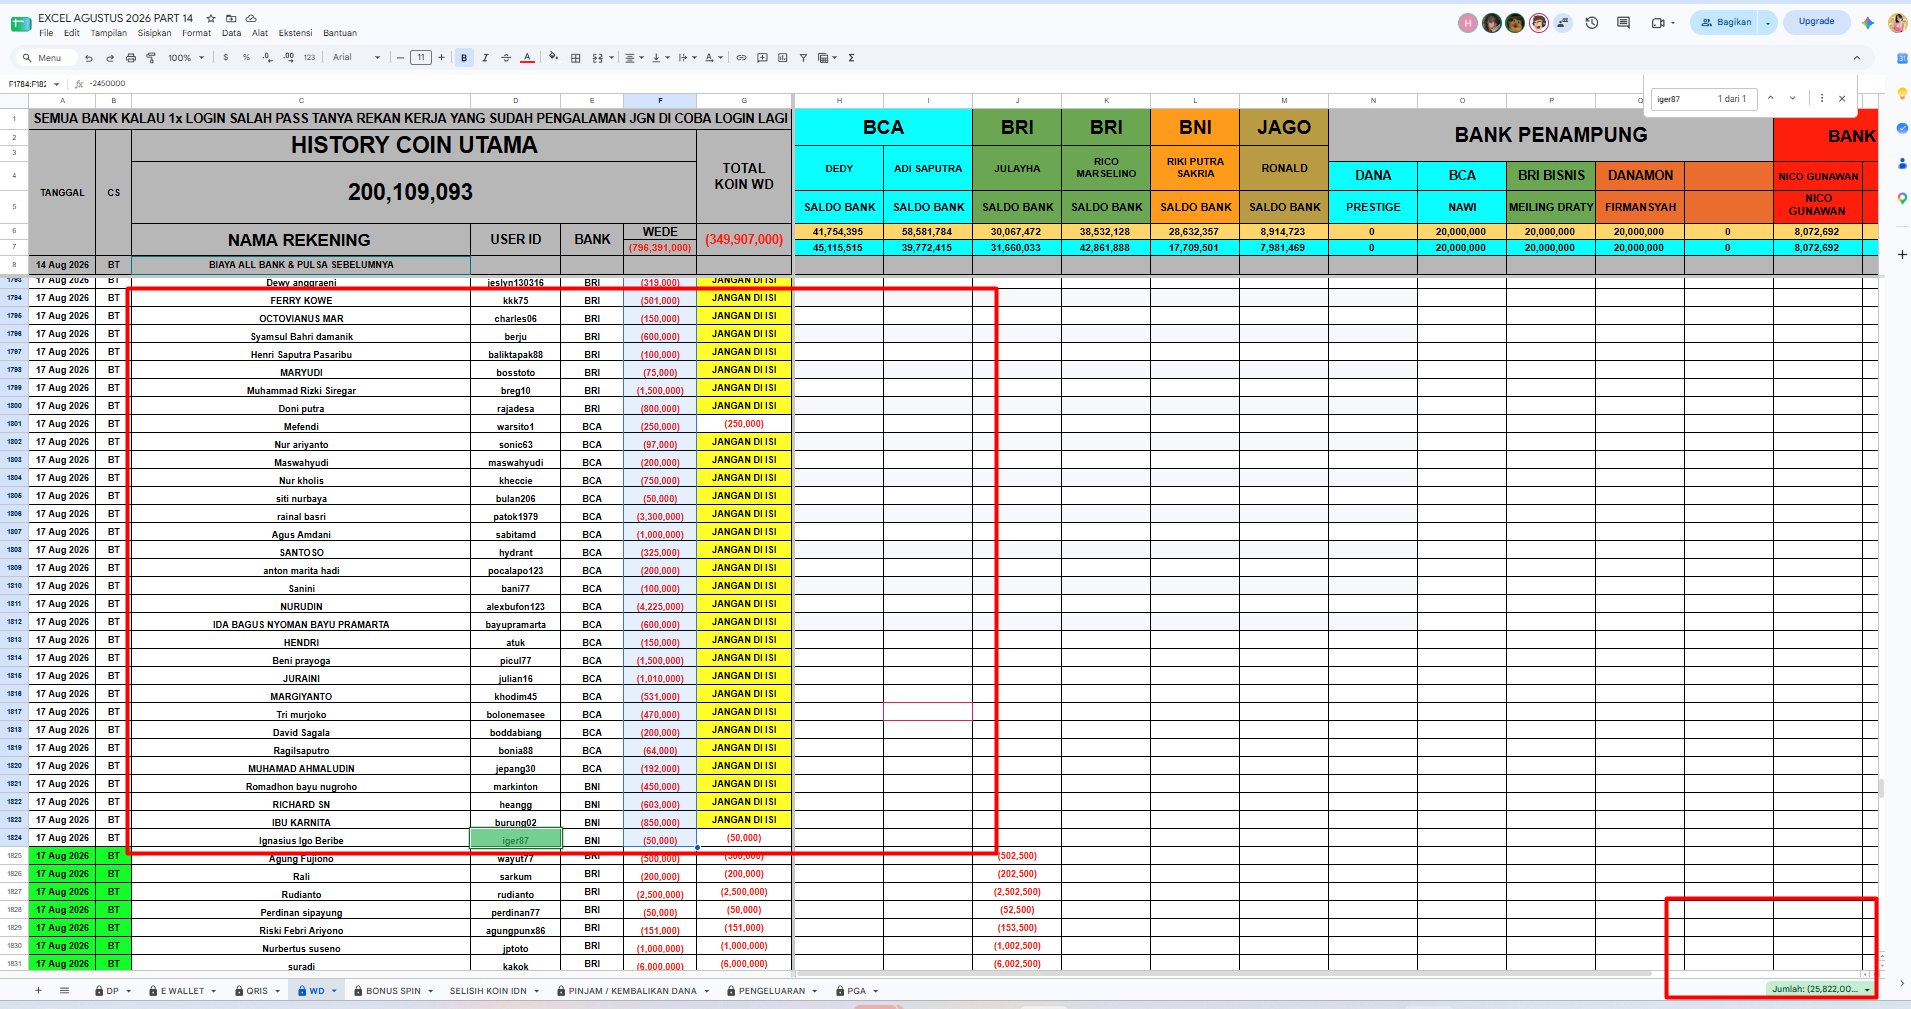Open the fill color bucket
Viewport: 1911px width, 1009px height.
(x=554, y=58)
